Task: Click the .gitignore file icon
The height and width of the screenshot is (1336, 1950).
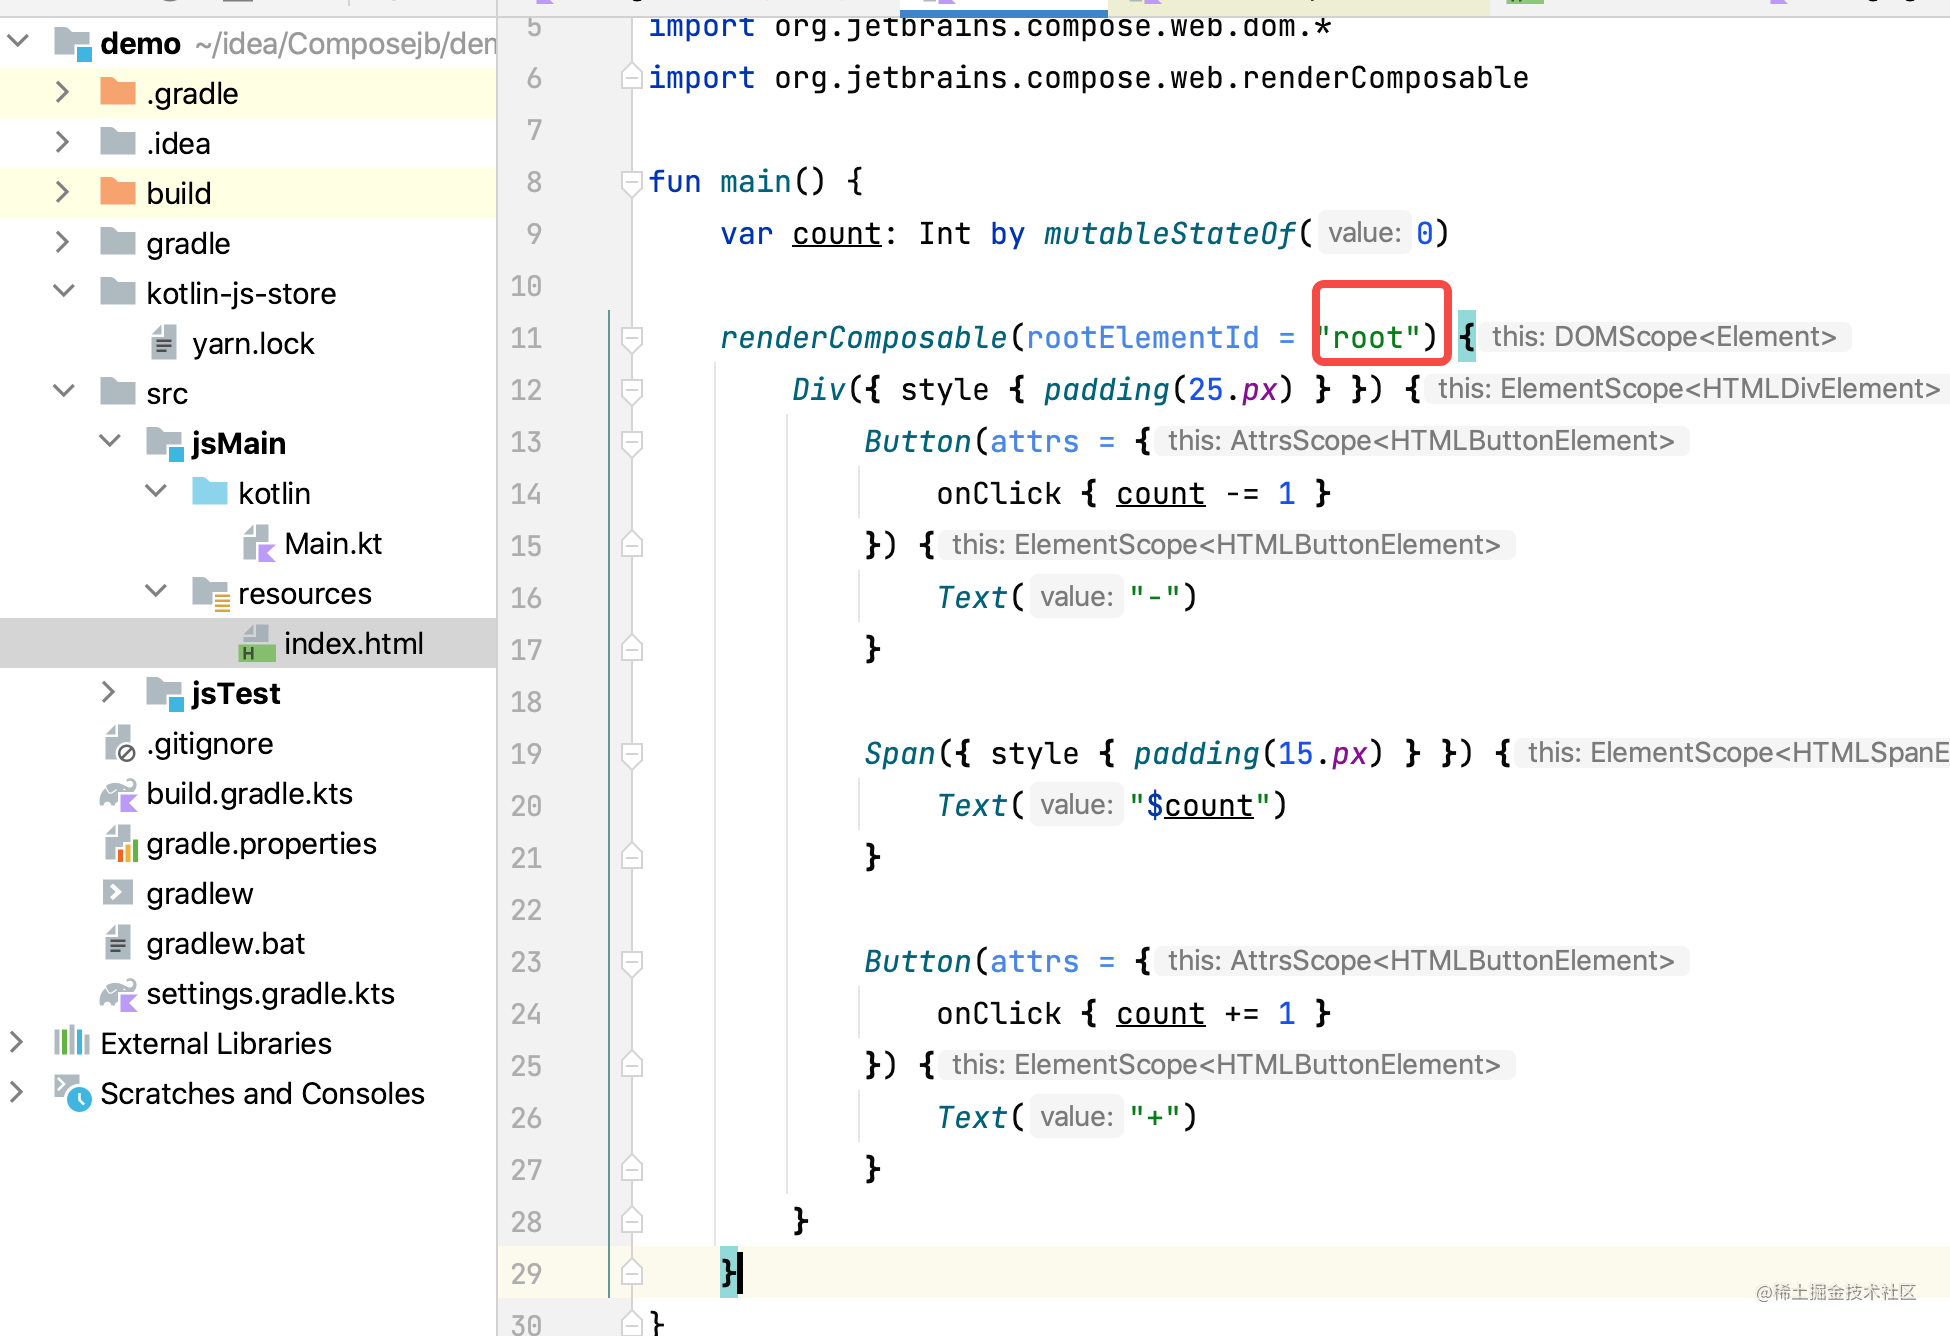Action: (x=120, y=744)
